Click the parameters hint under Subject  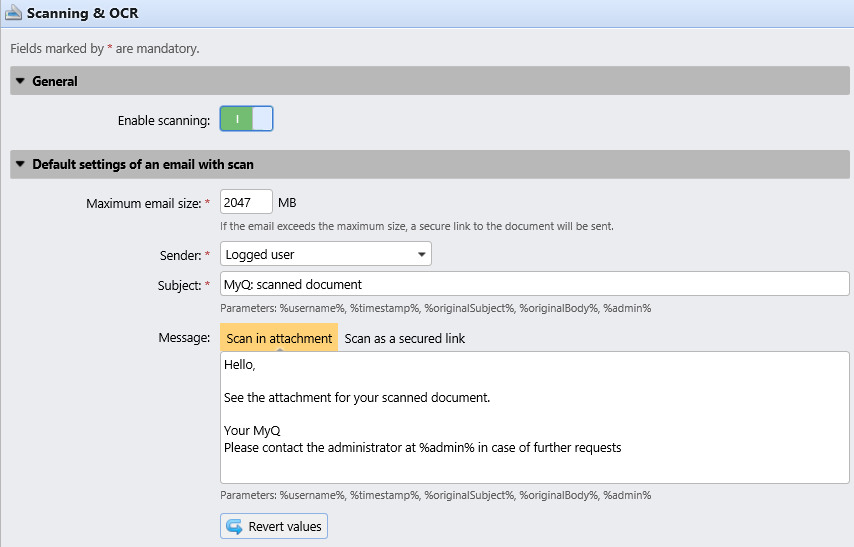tap(435, 308)
